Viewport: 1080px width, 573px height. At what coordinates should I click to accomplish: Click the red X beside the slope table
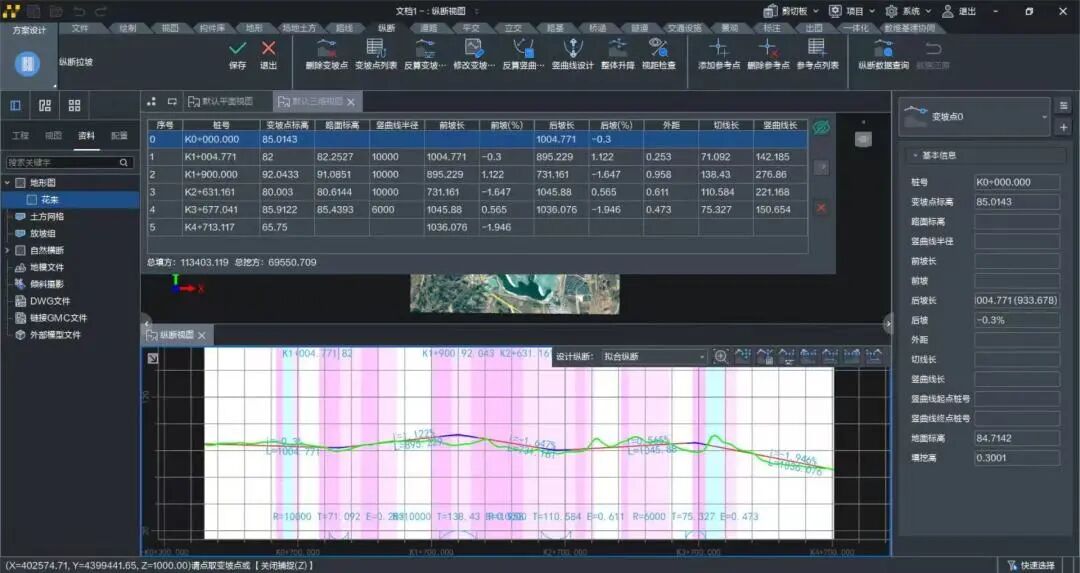tap(821, 207)
